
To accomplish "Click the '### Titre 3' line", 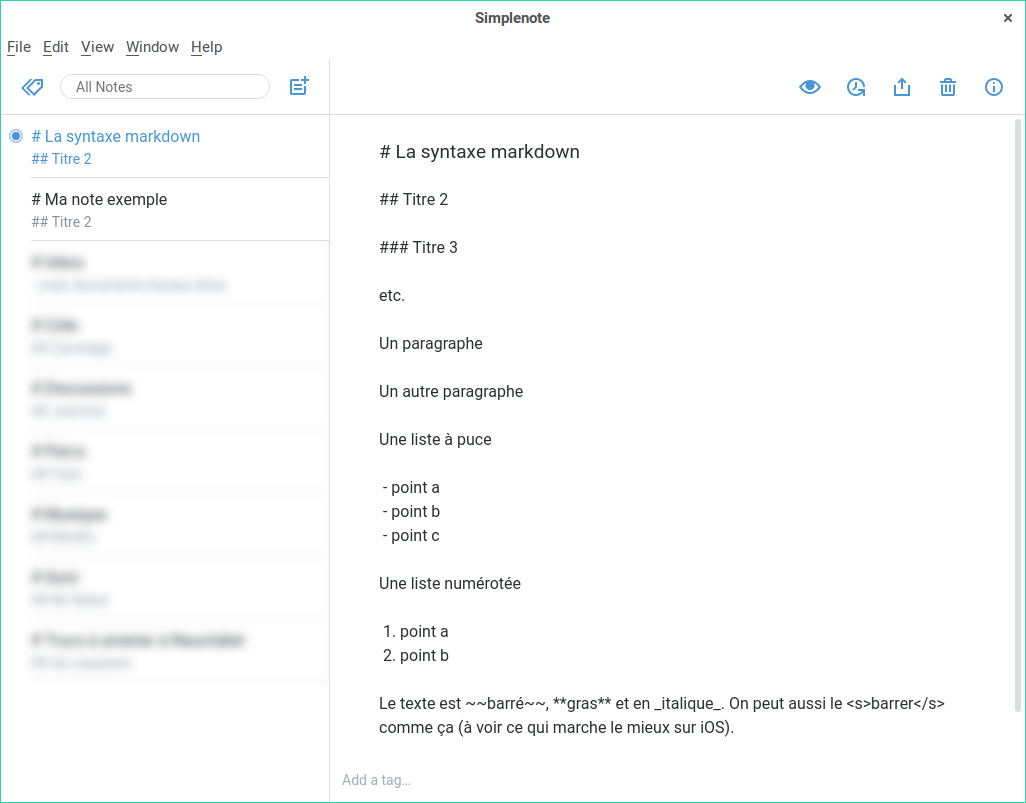I will coord(419,247).
